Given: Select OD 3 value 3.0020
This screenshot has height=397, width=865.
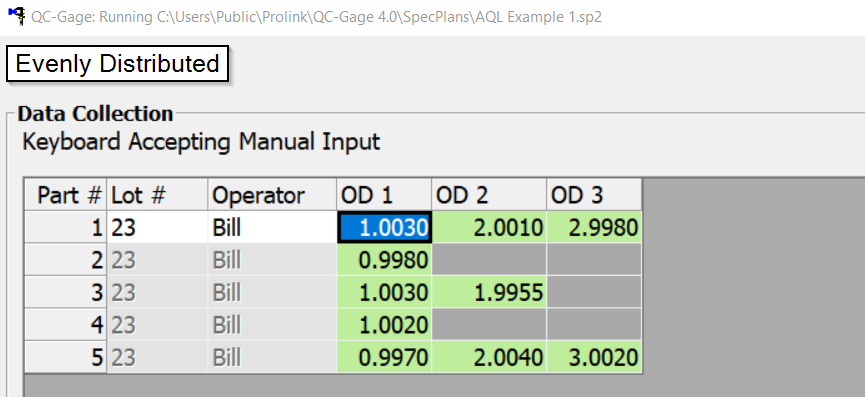Looking at the screenshot, I should pyautogui.click(x=594, y=357).
